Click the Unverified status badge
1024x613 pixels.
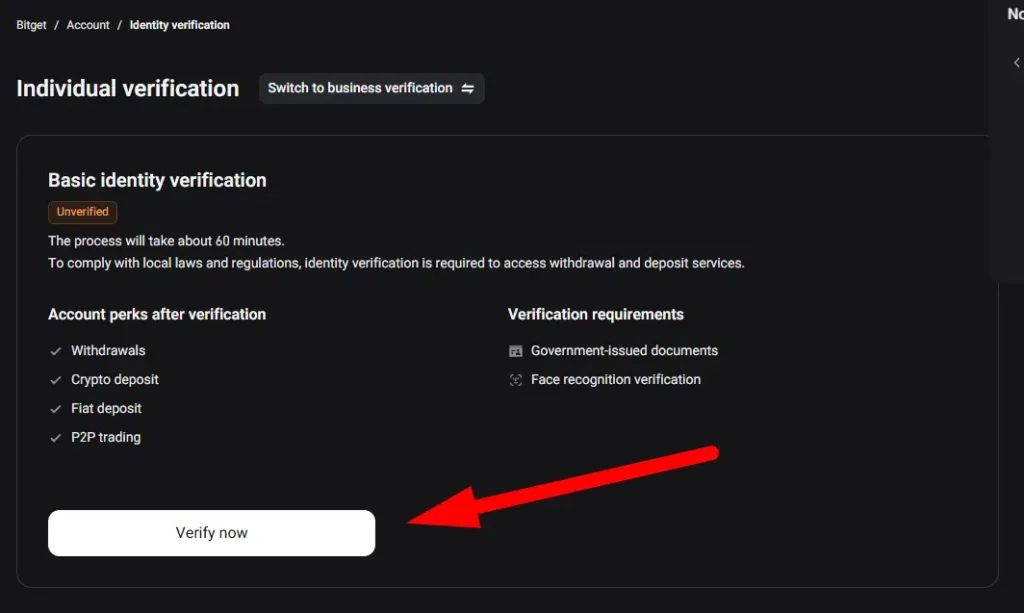83,212
